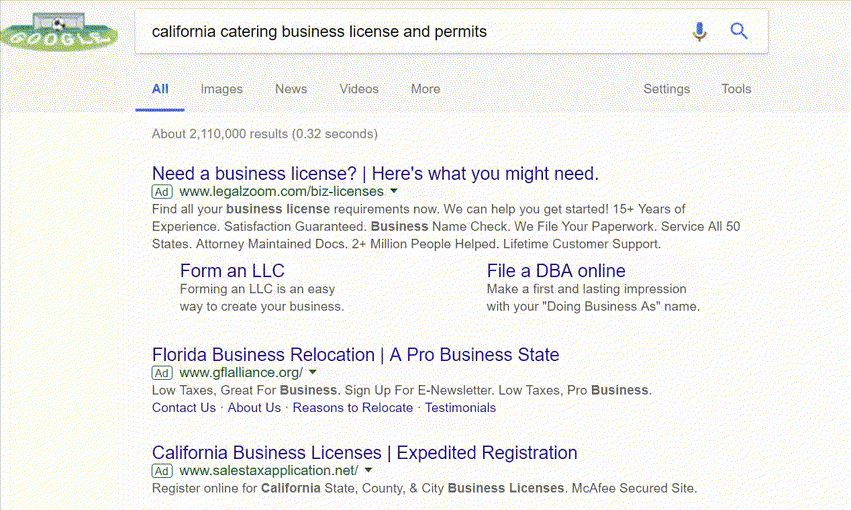Open California Business Licenses Expedited Registration link
851x510 pixels.
pyautogui.click(x=364, y=453)
